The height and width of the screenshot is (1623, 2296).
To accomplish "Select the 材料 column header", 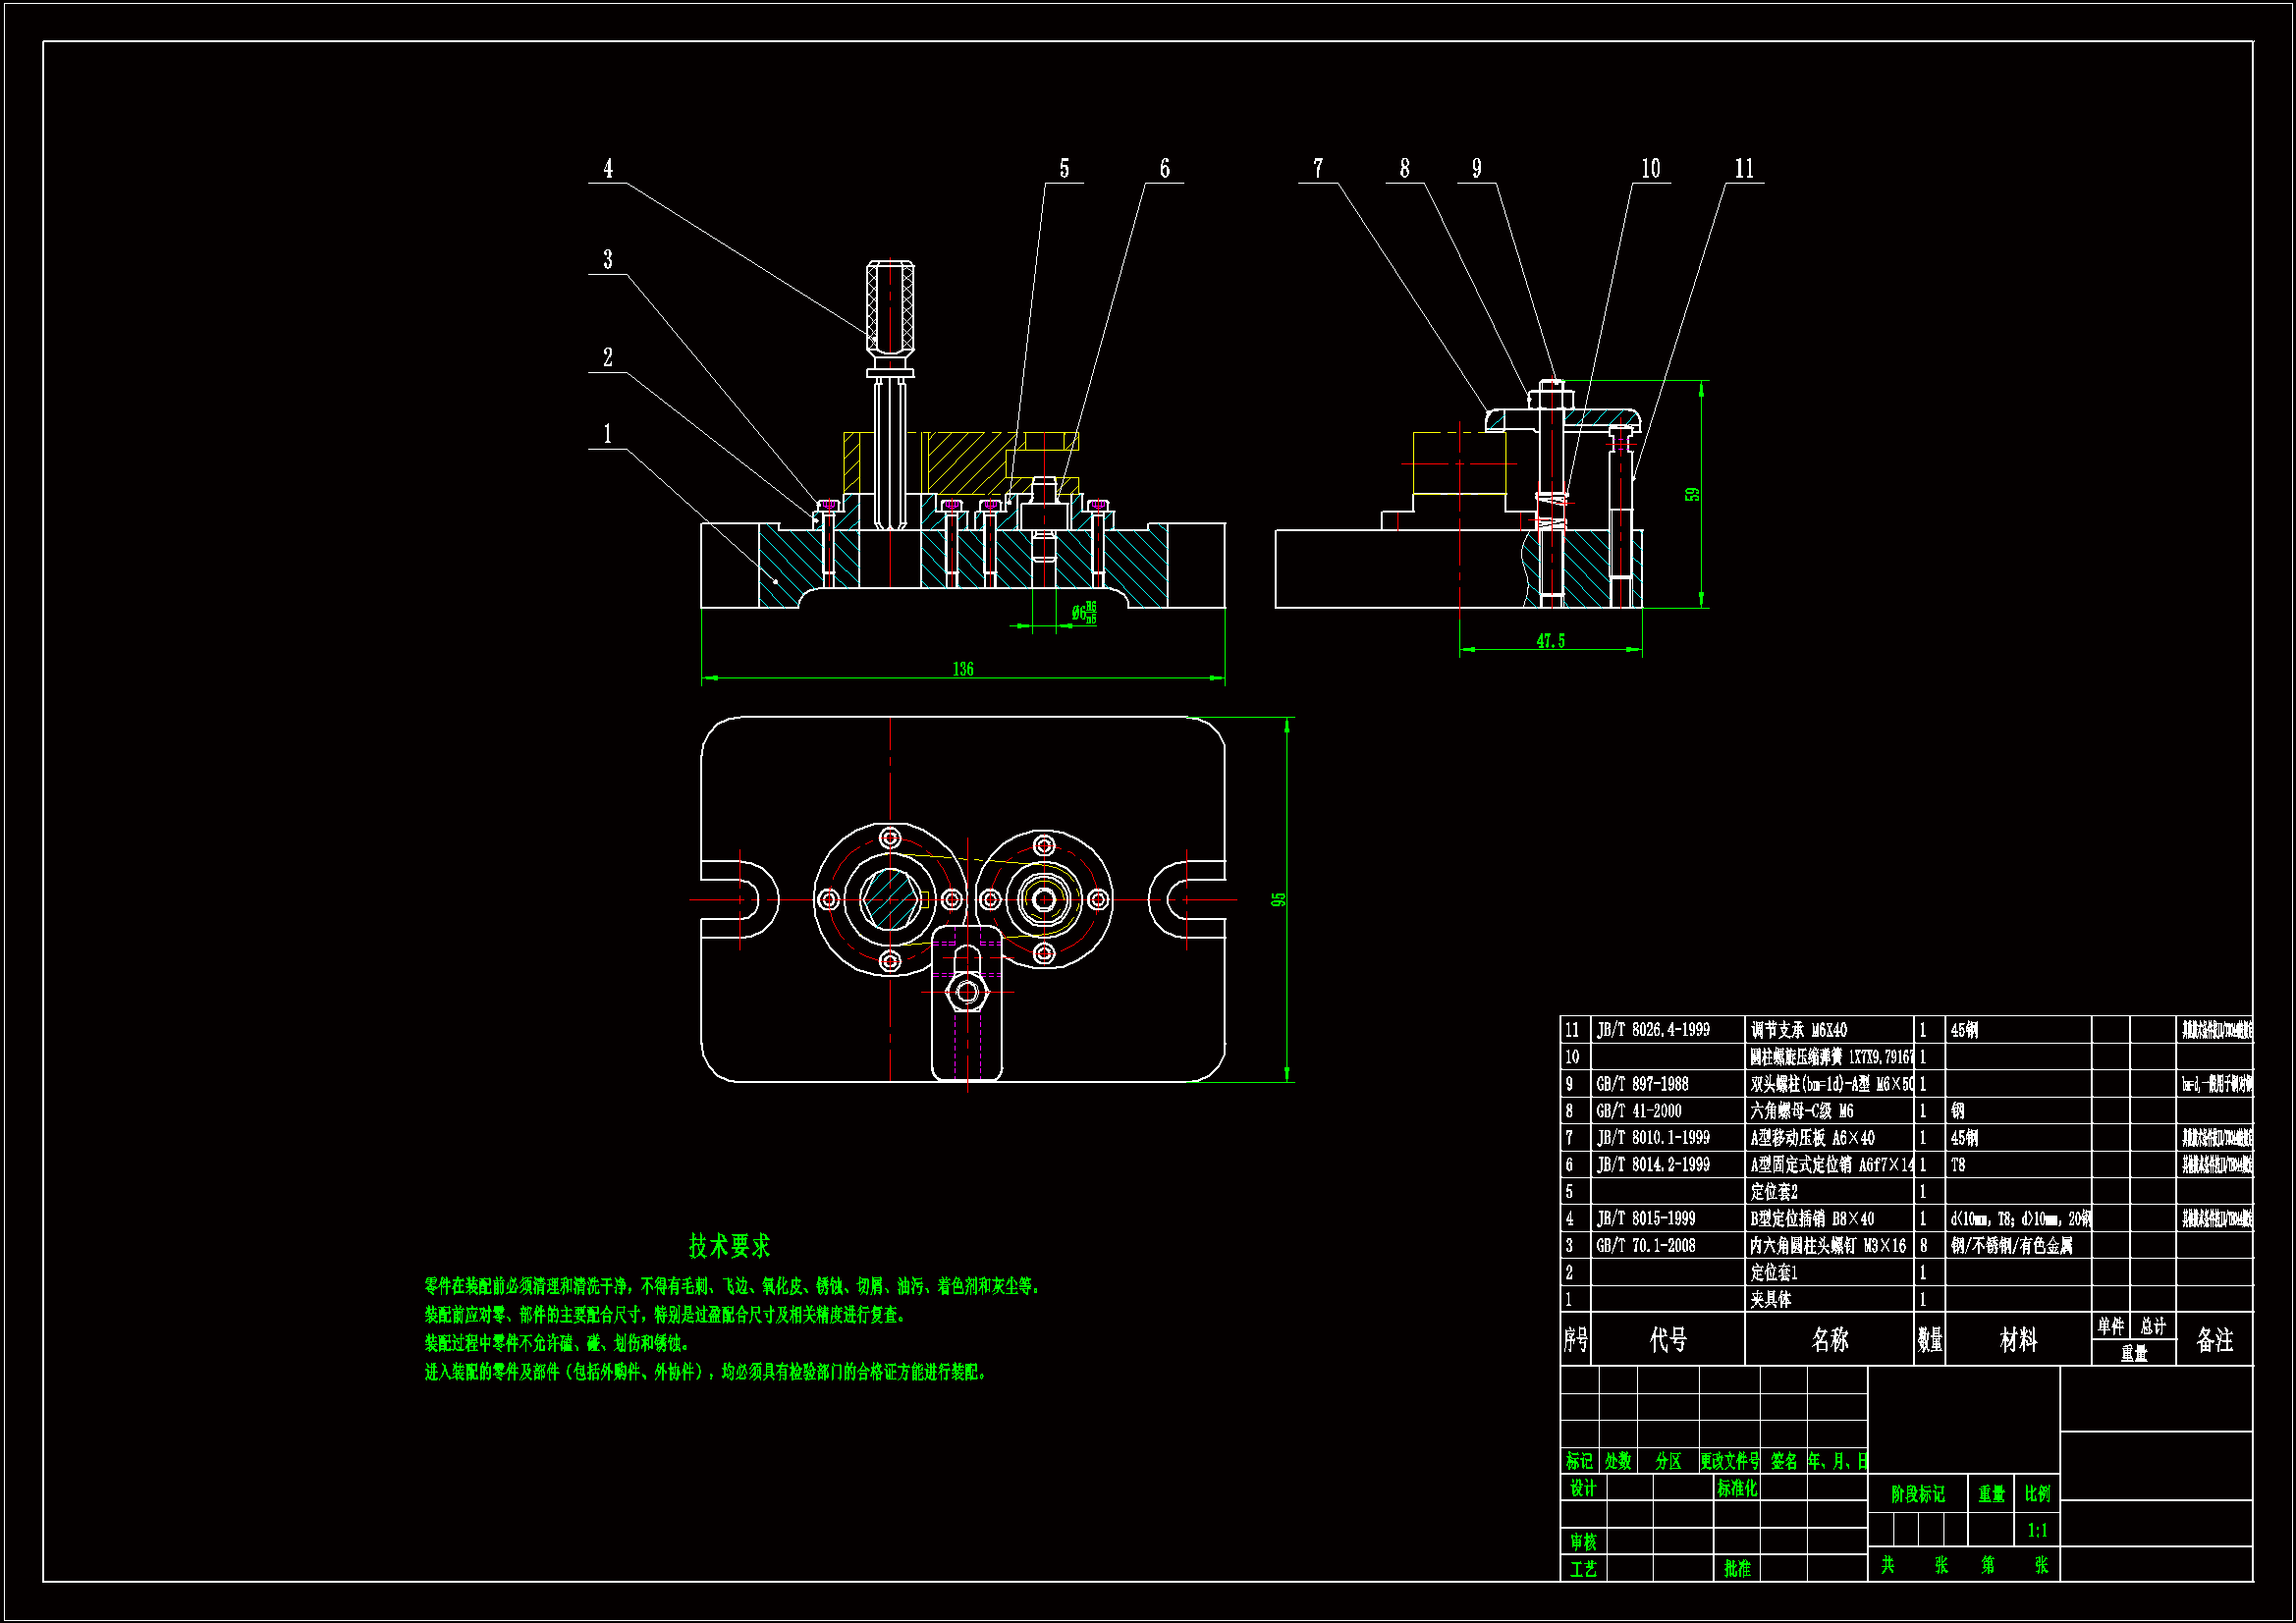I will [2018, 1340].
